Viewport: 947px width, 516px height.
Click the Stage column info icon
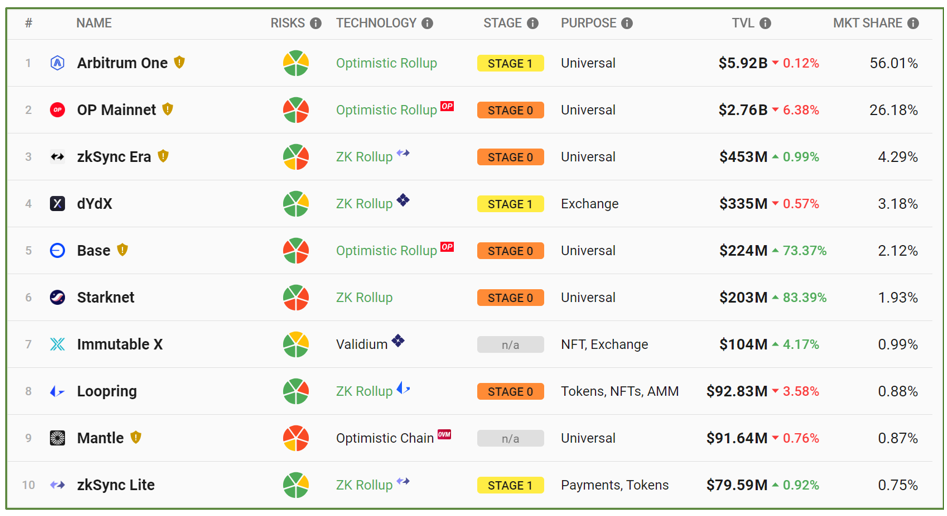[532, 24]
